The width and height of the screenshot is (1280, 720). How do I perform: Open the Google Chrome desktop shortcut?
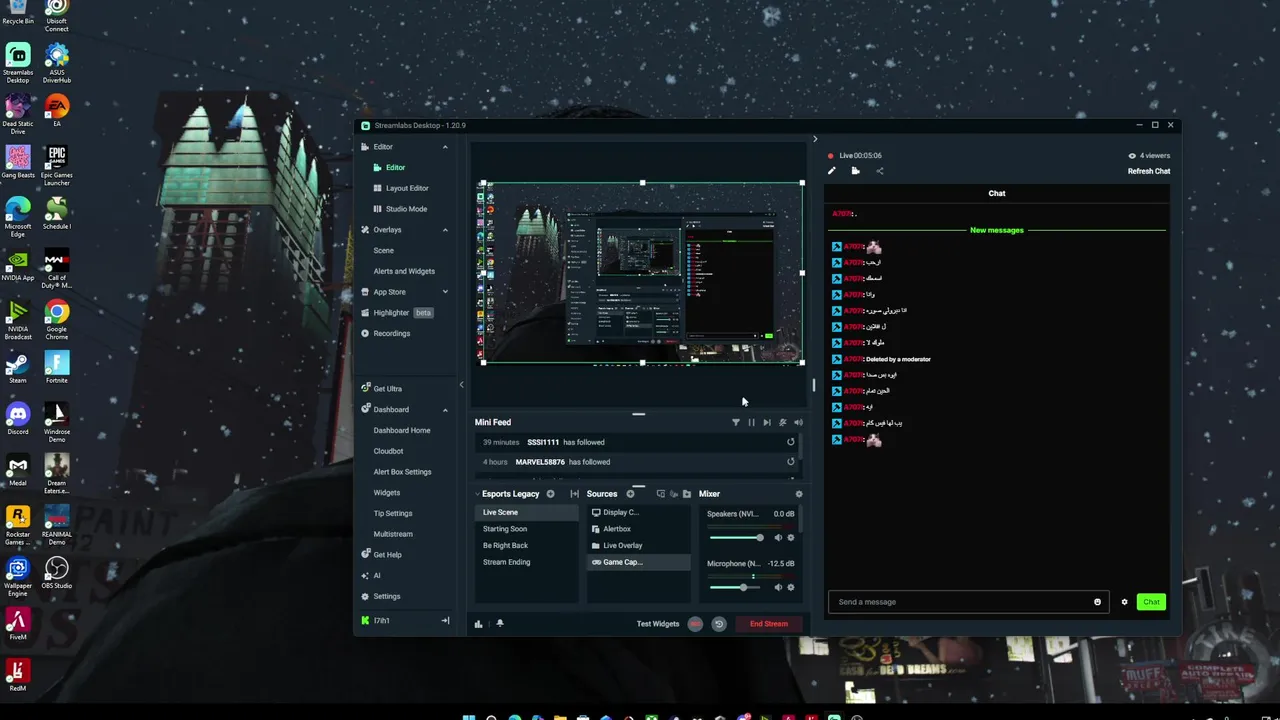56,316
